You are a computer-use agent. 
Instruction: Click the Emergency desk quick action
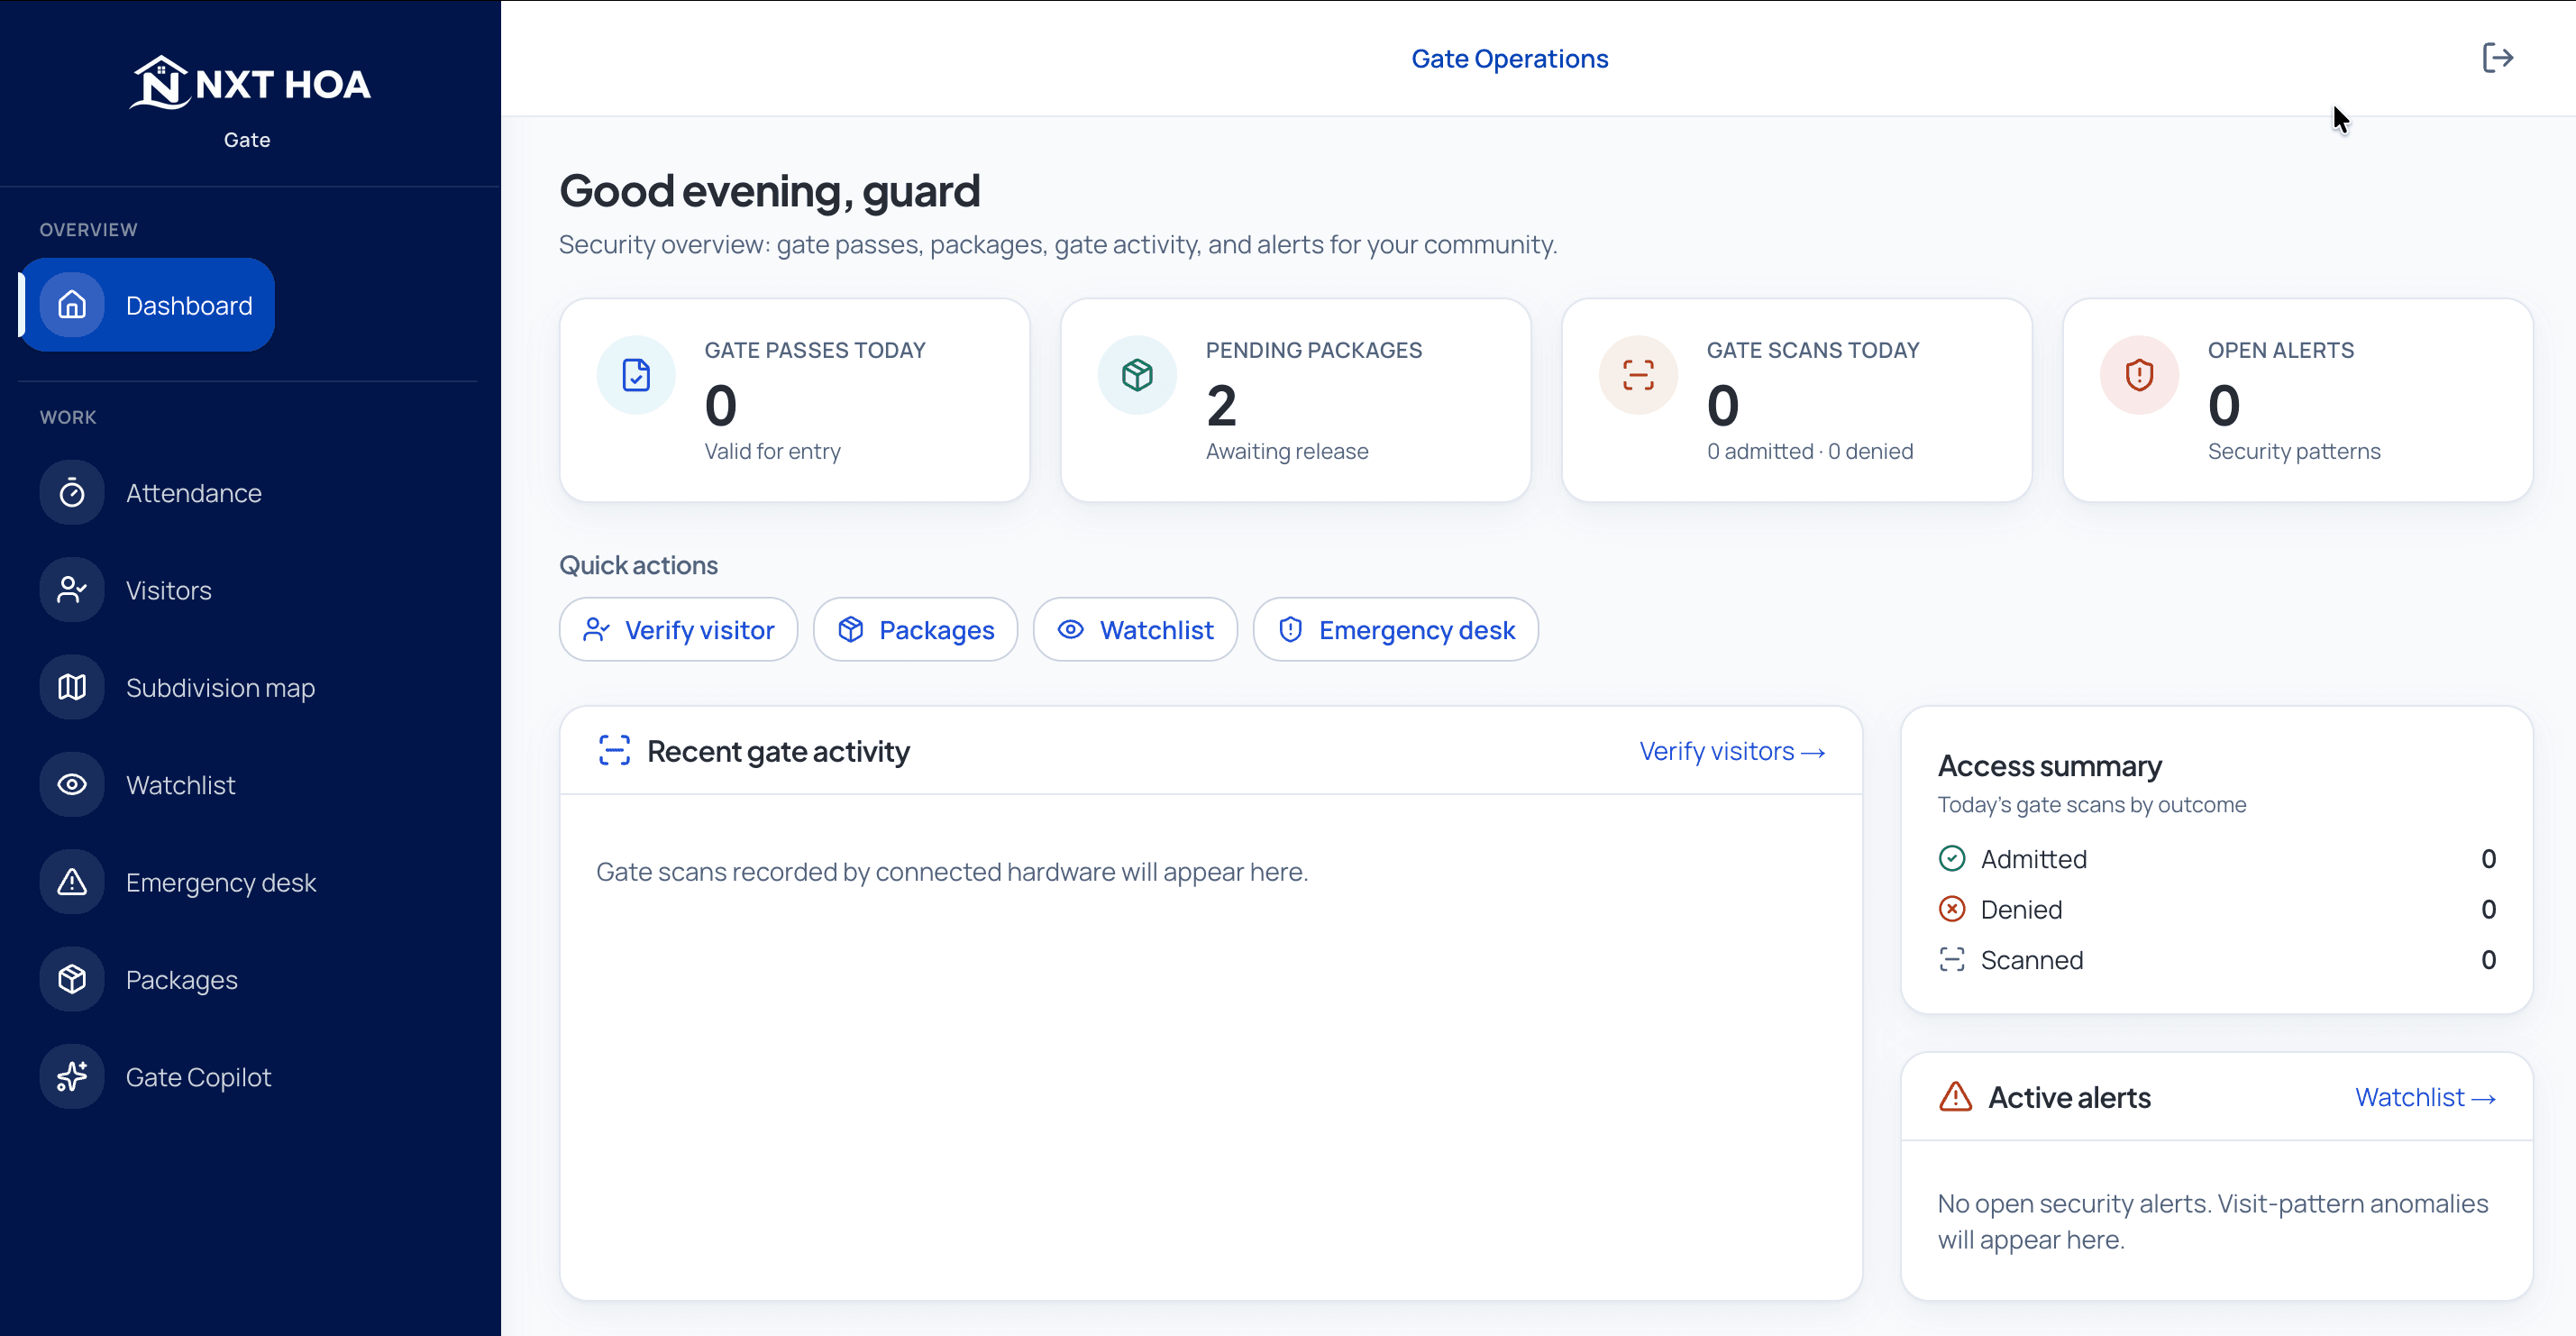[1395, 630]
